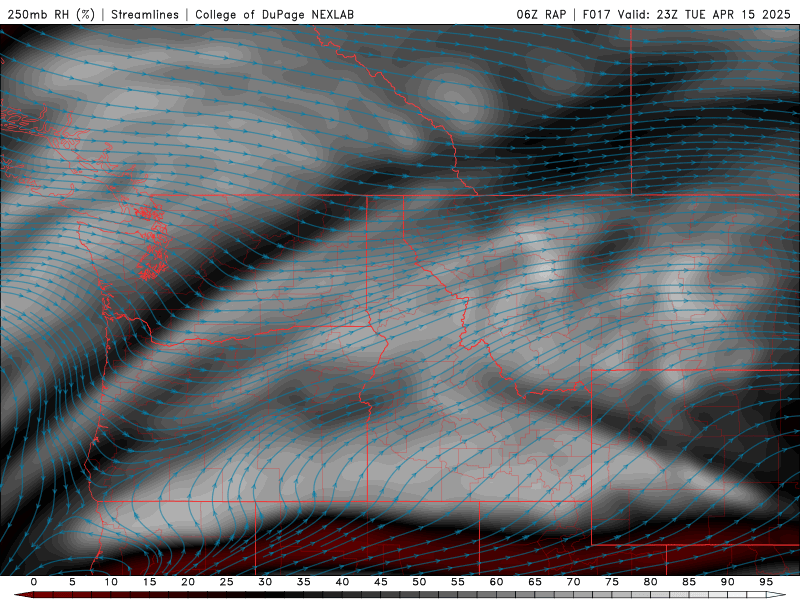Screen dimensions: 800x600
Task: Click the colorbar label "0"
Action: tap(34, 582)
